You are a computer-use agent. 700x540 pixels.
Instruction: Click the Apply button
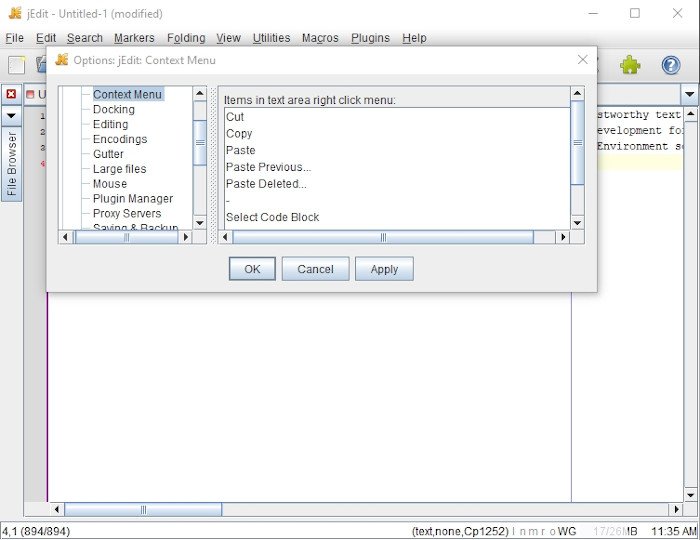(x=384, y=269)
